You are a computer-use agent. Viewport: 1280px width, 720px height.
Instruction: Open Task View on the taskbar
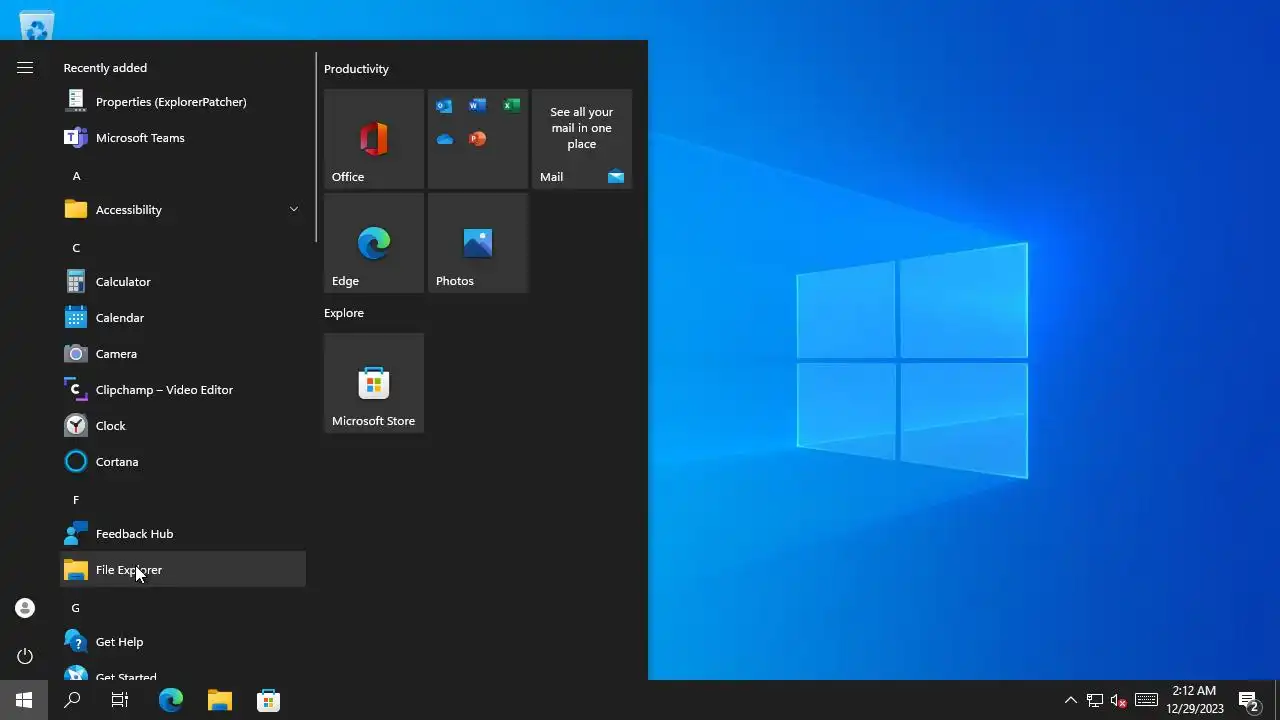(120, 700)
